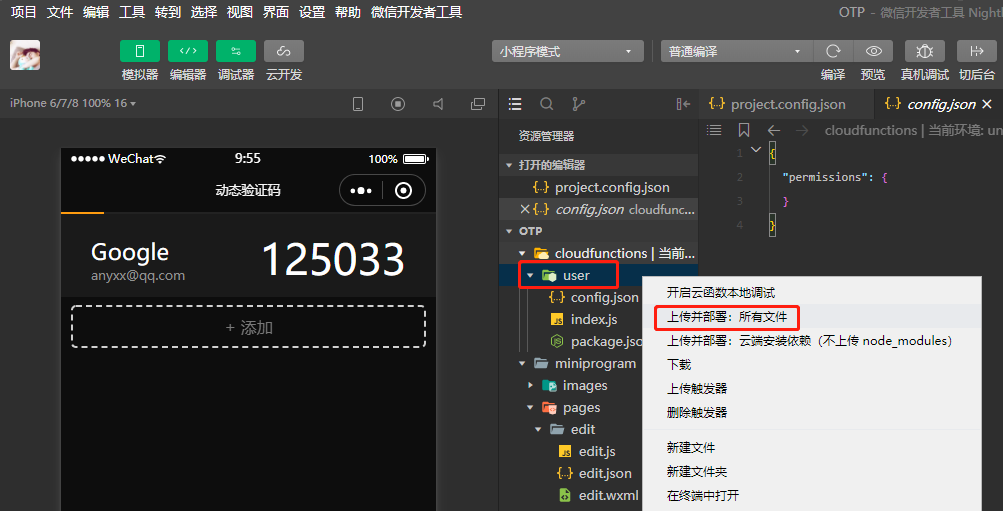Viewport: 1003px width, 511px height.
Task: Click the bookmark icon in breadcrumb bar
Action: pyautogui.click(x=744, y=130)
